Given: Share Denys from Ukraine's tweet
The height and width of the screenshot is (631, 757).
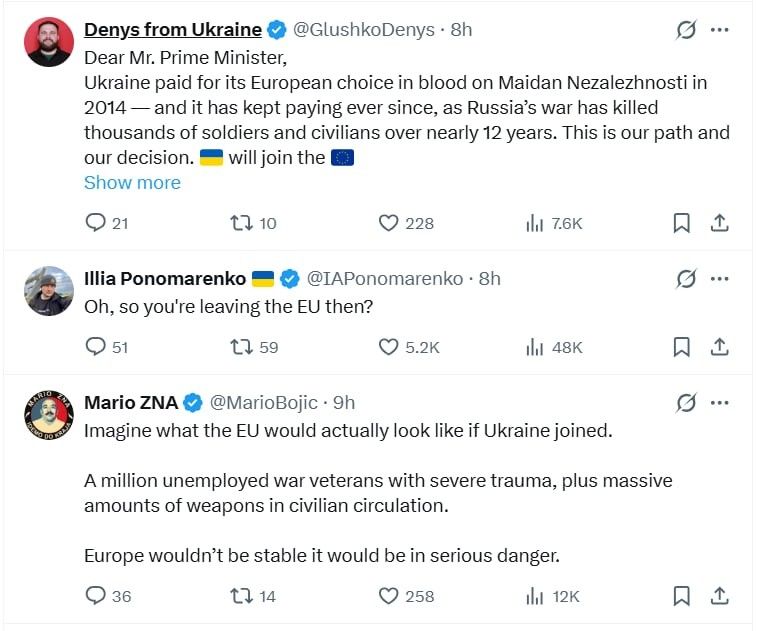Looking at the screenshot, I should click(x=719, y=223).
